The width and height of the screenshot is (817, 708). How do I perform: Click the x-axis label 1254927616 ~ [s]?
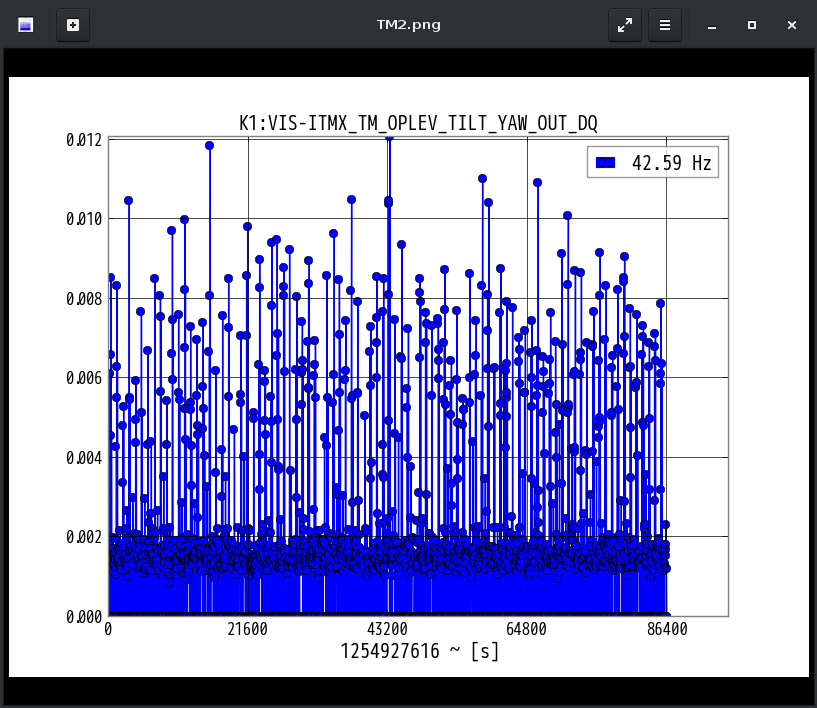419,651
